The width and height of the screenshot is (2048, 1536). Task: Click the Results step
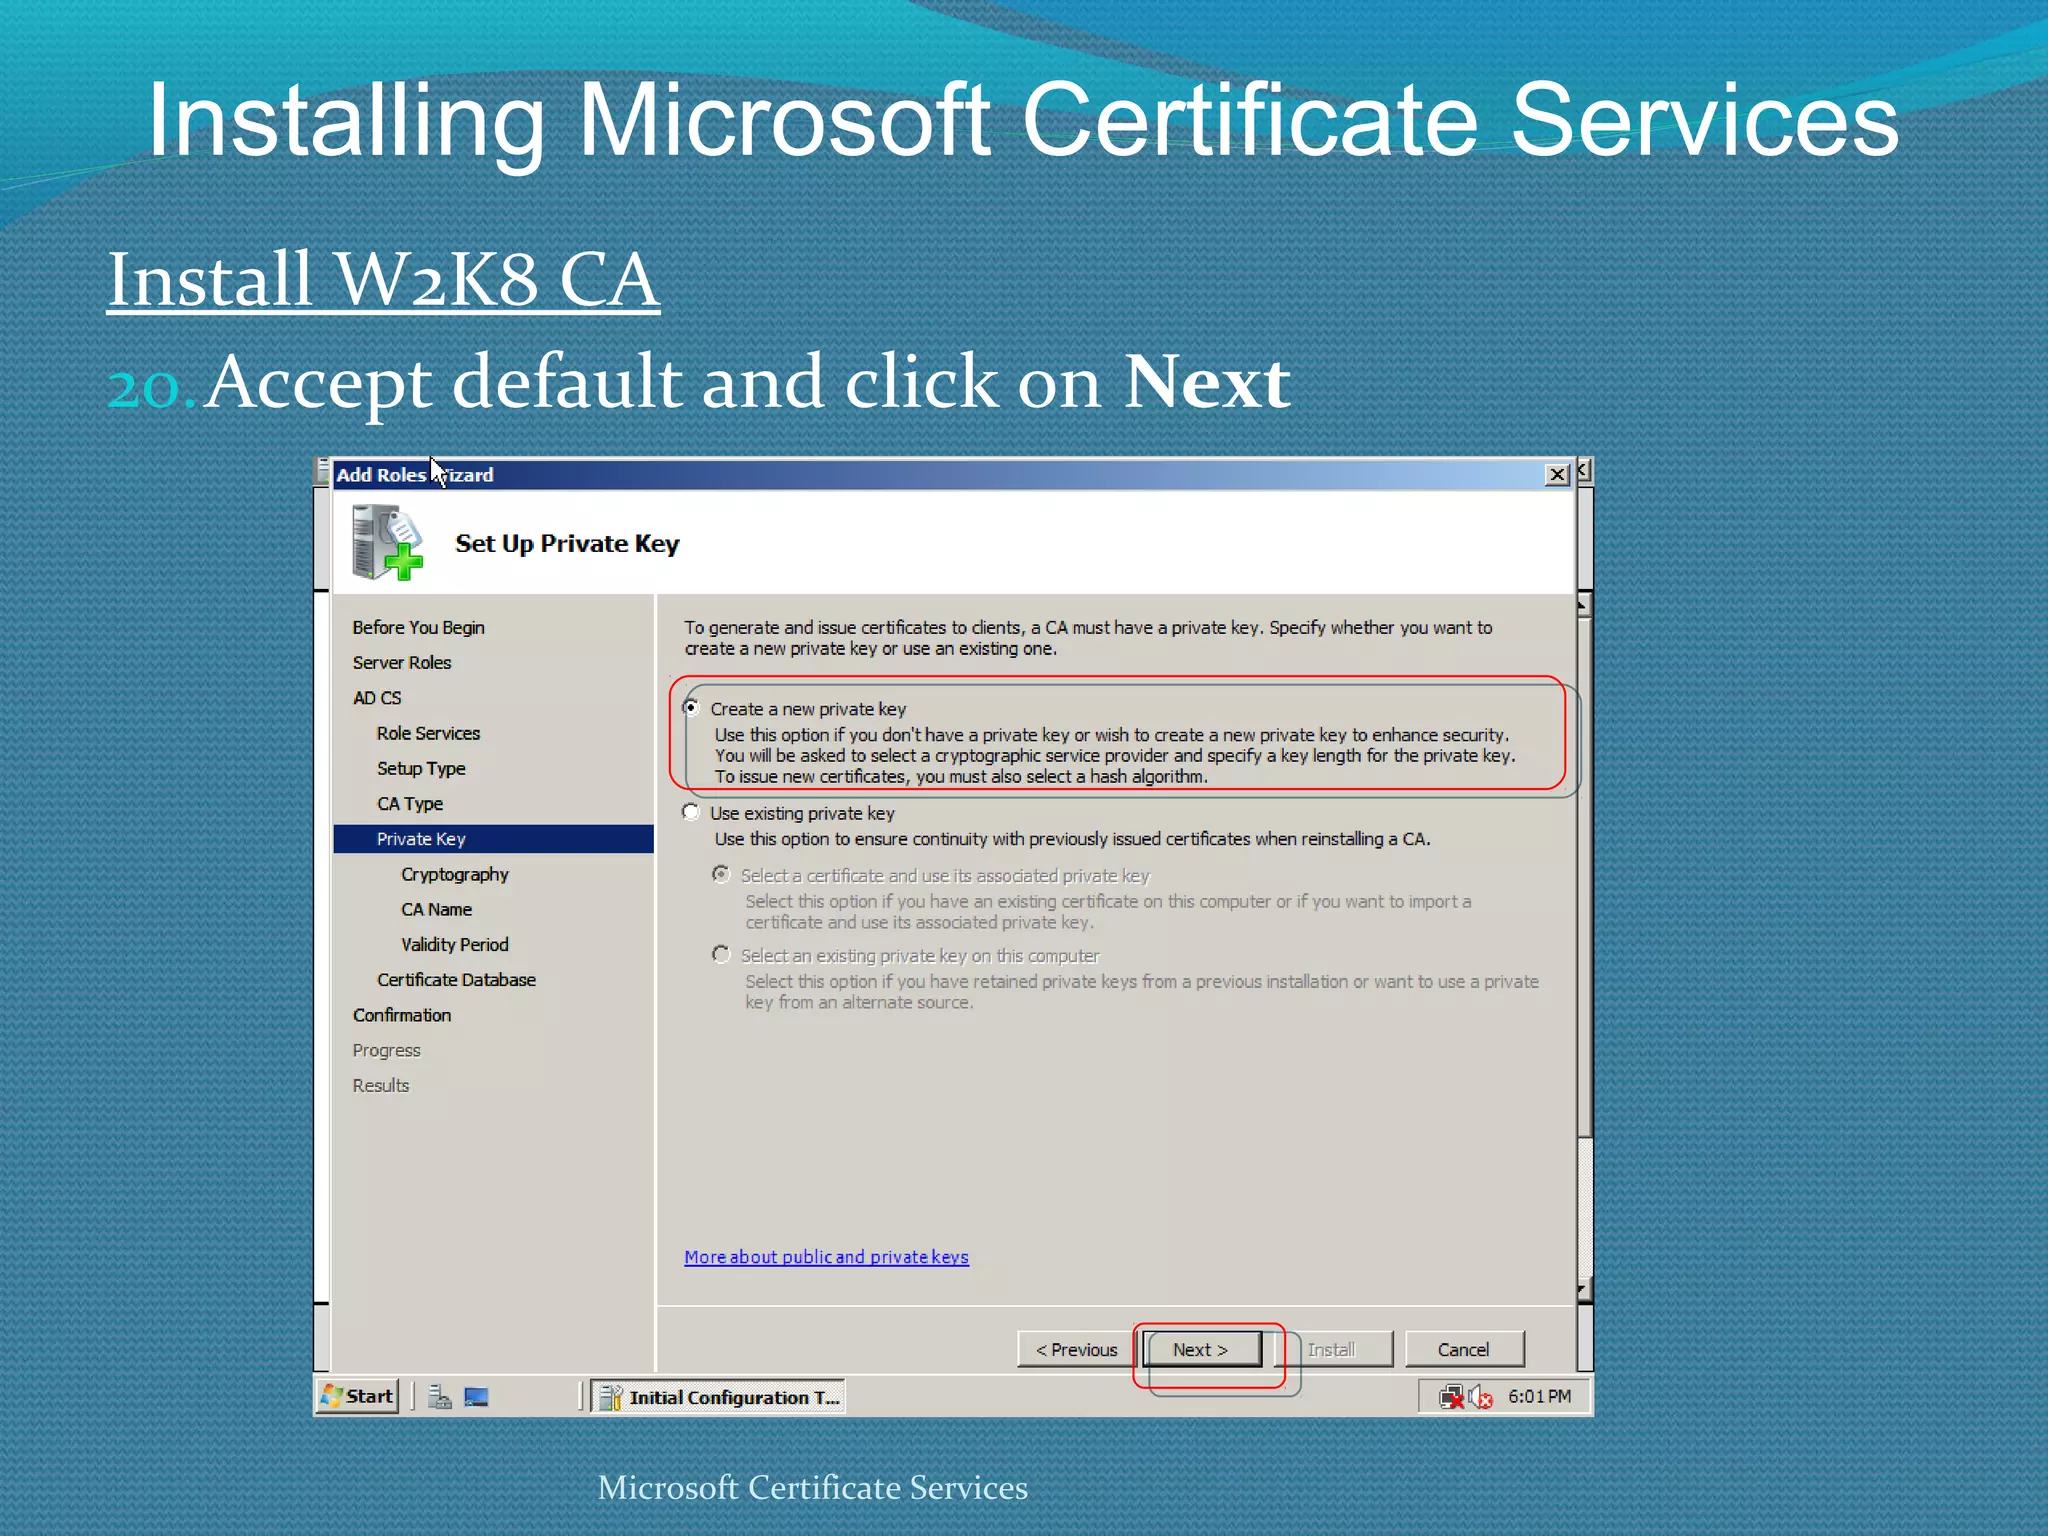(x=381, y=1085)
